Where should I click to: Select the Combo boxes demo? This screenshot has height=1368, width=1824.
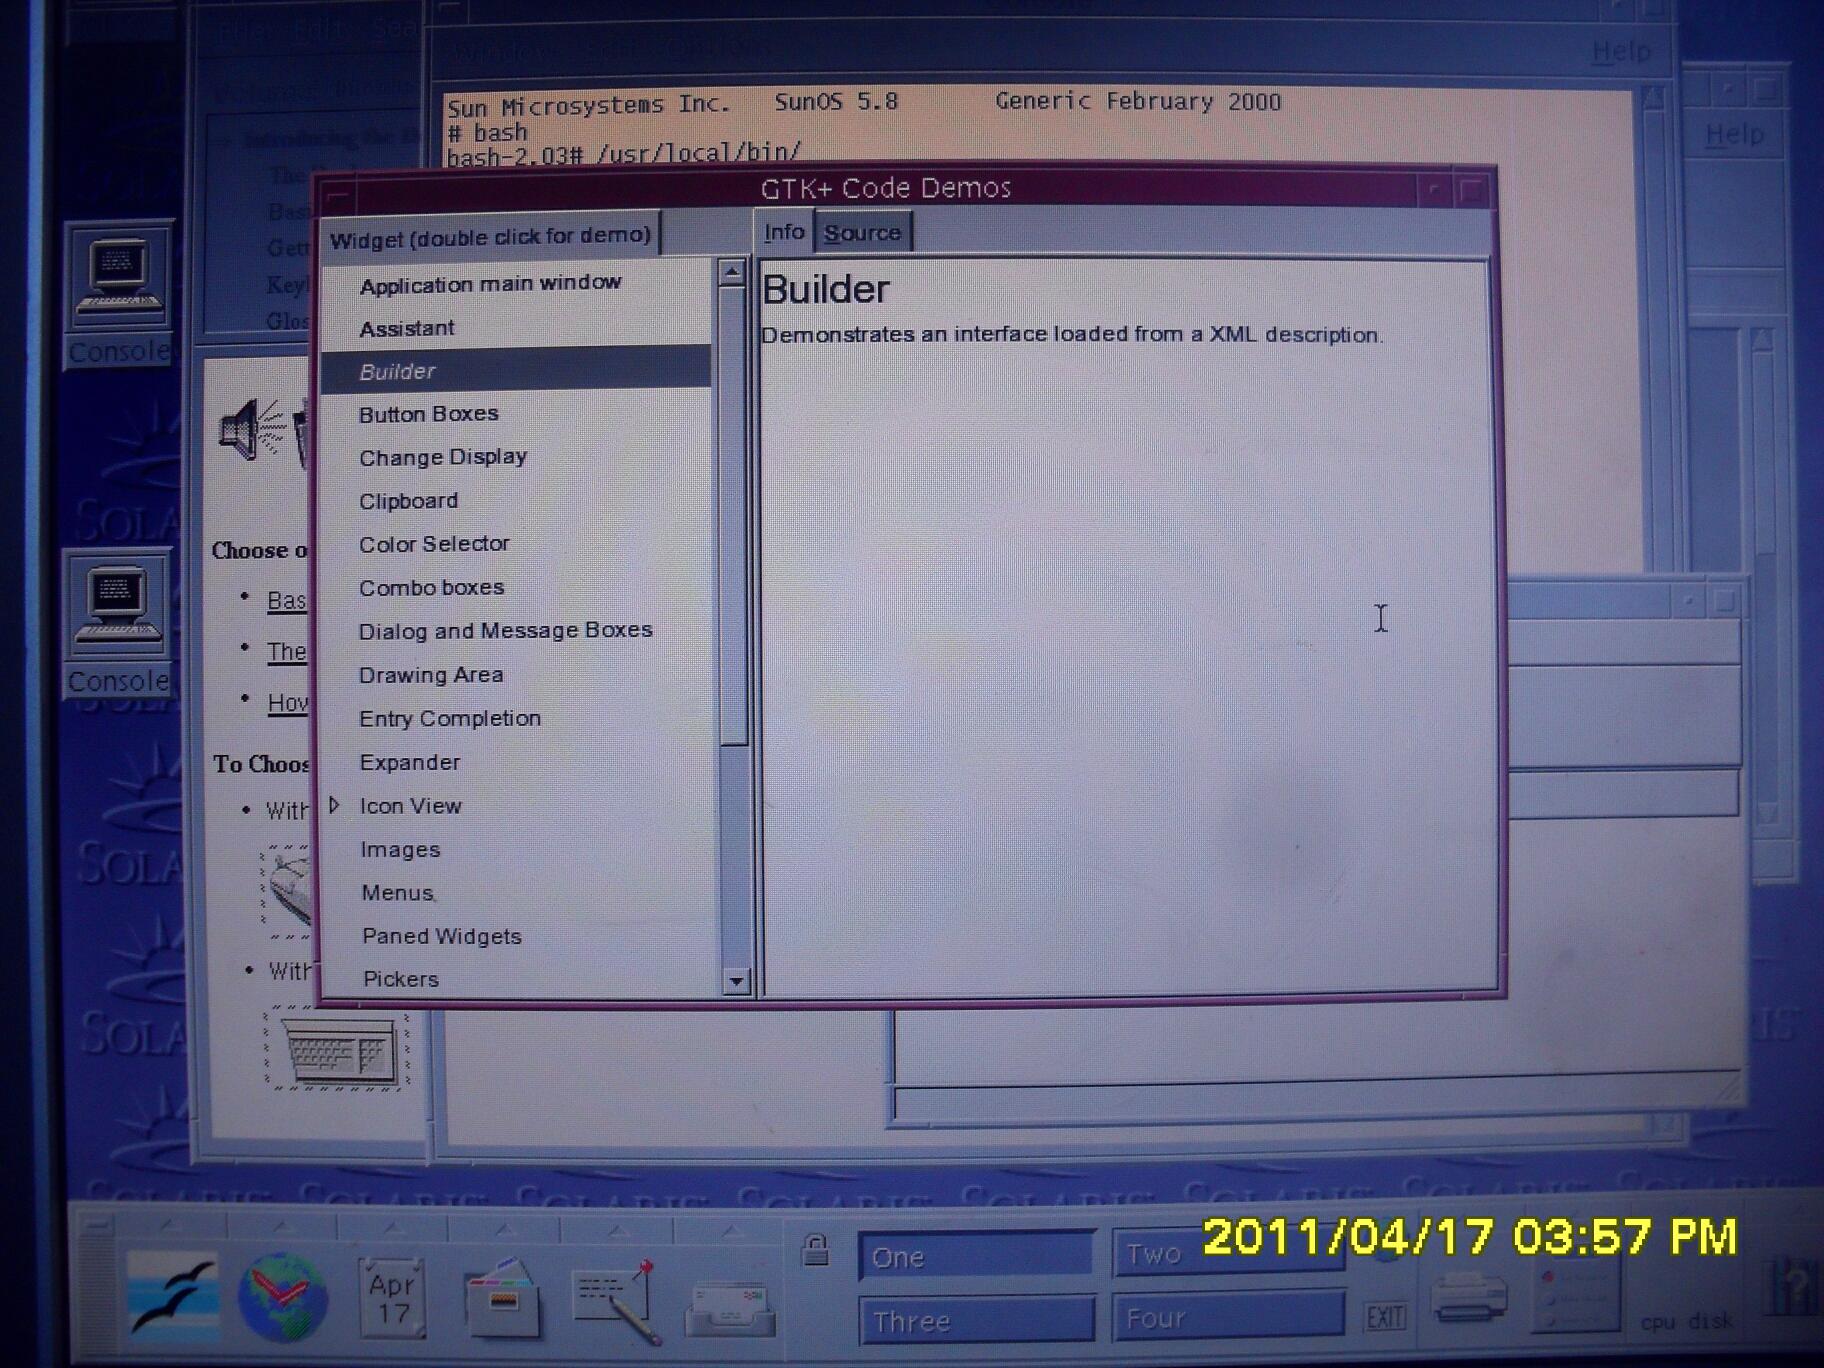coord(431,588)
